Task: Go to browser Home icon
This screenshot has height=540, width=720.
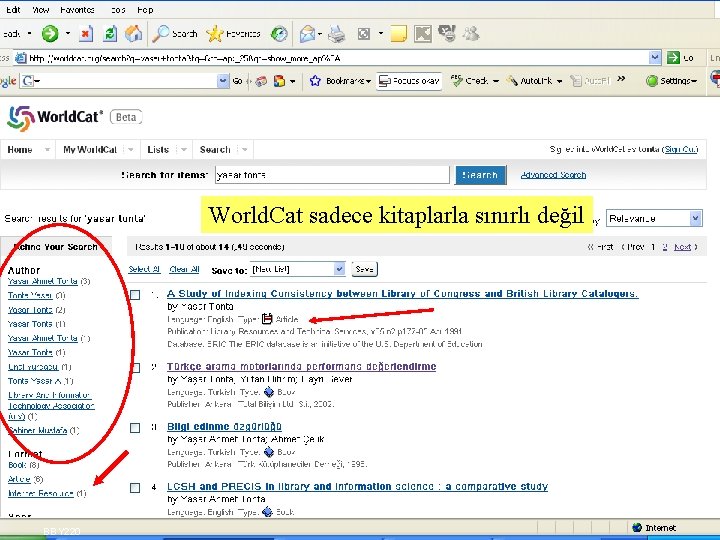Action: [133, 34]
